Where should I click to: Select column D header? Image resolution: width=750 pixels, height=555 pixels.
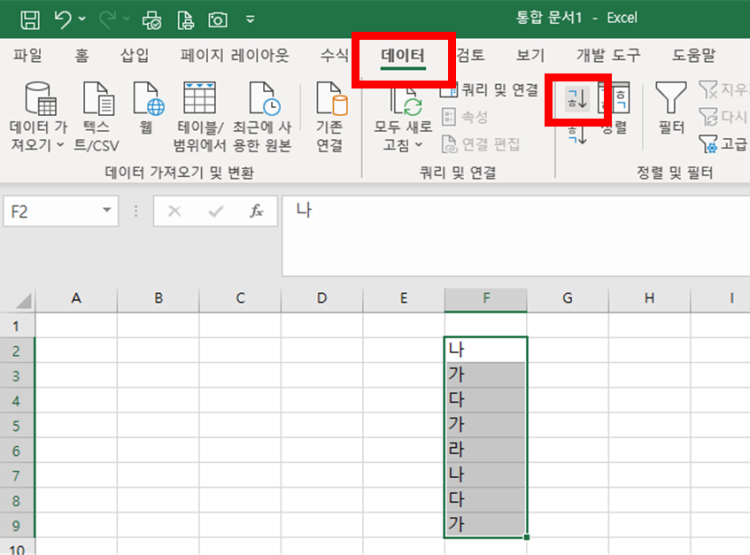pos(322,299)
